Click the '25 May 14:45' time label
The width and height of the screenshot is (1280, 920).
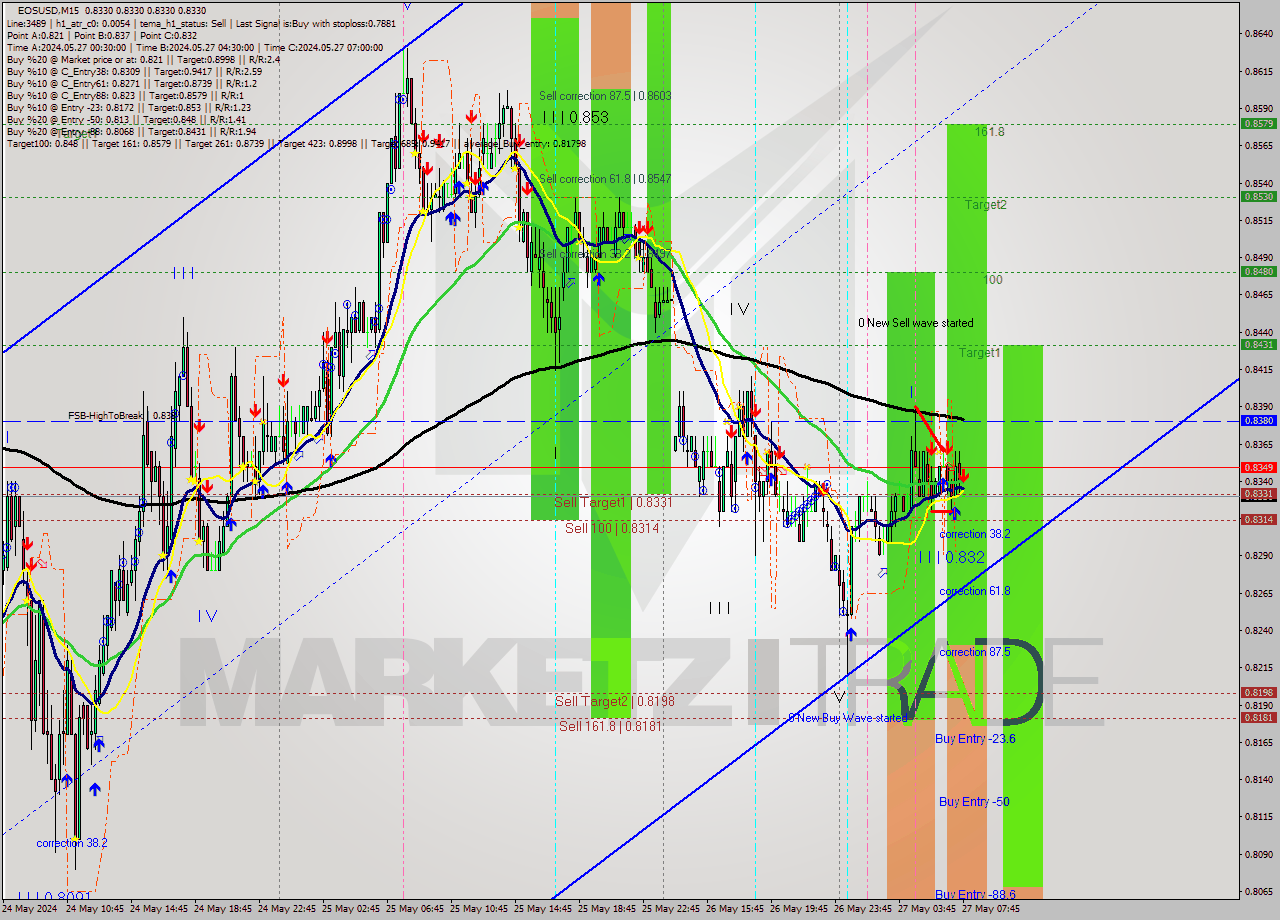click(x=544, y=909)
